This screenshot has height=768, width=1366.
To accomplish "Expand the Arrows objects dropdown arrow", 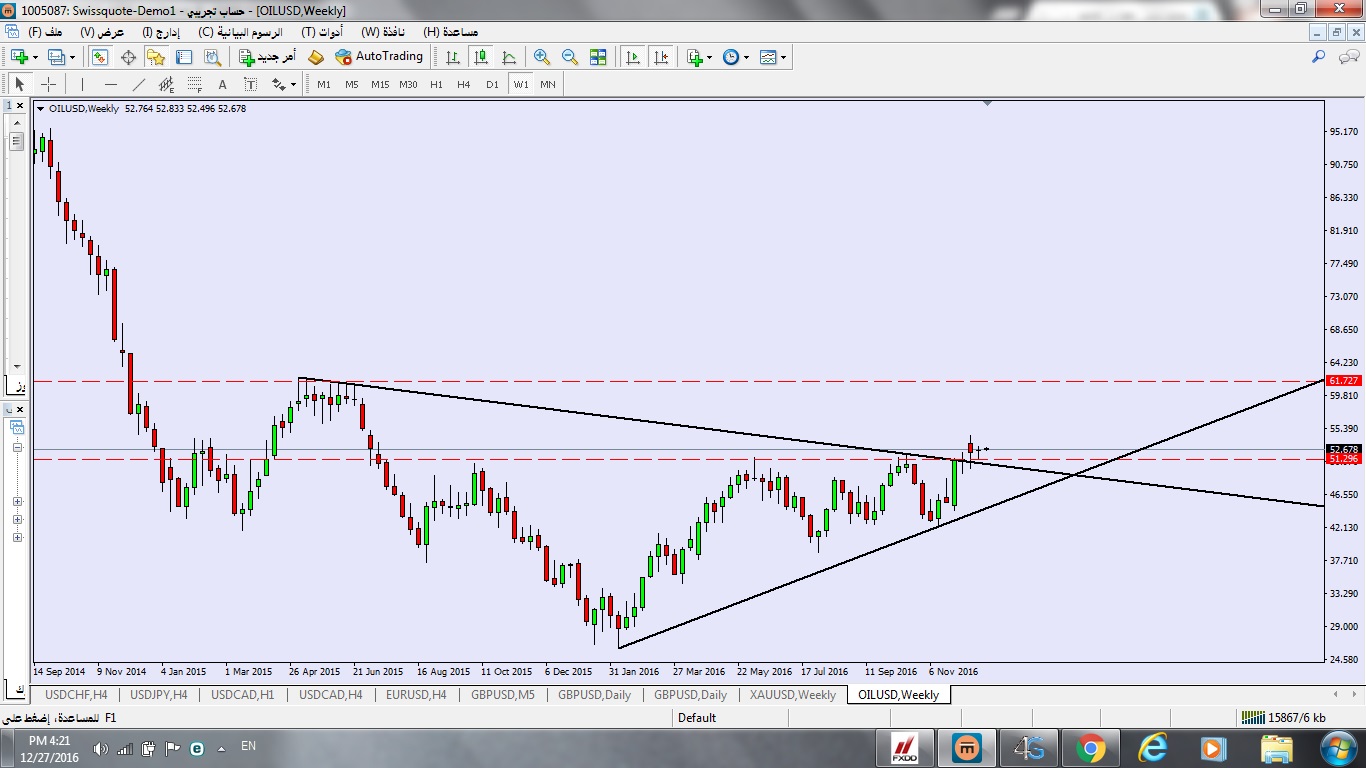I will [x=293, y=84].
